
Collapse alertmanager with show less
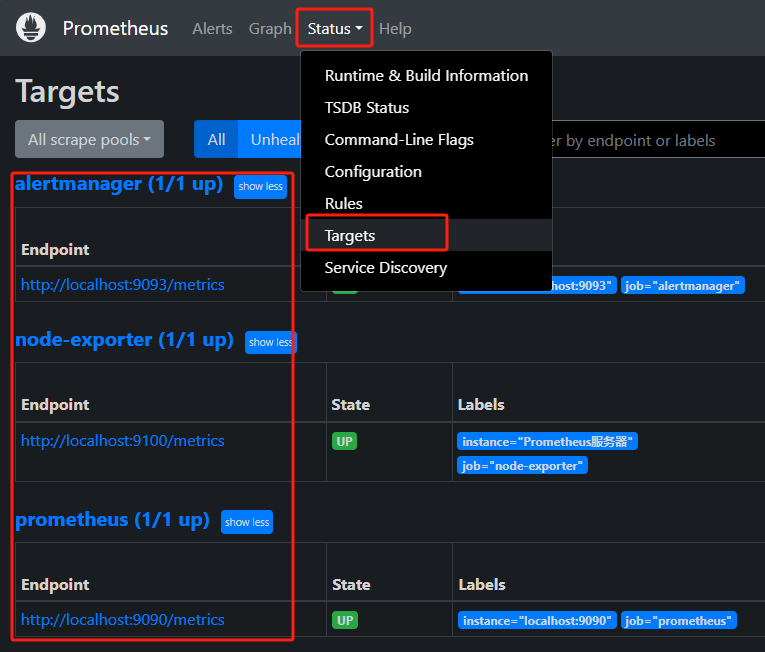pos(261,186)
